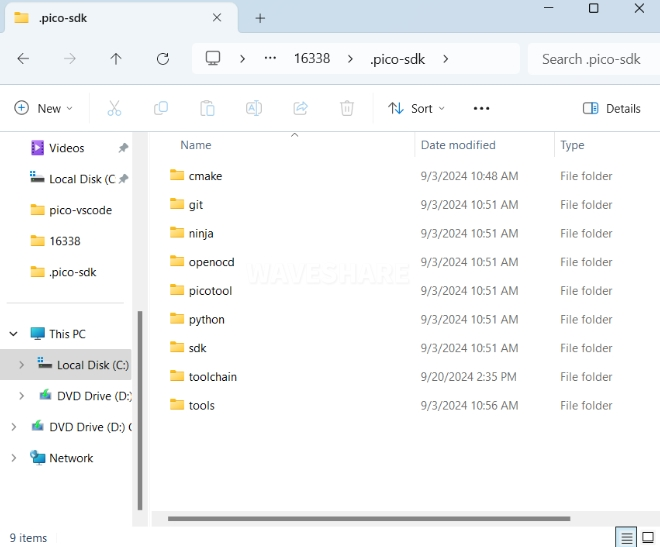Go up one directory level

click(x=116, y=59)
